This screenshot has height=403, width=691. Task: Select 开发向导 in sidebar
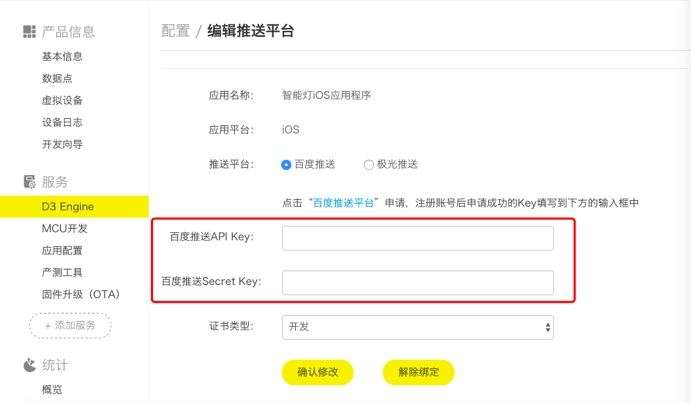point(62,145)
